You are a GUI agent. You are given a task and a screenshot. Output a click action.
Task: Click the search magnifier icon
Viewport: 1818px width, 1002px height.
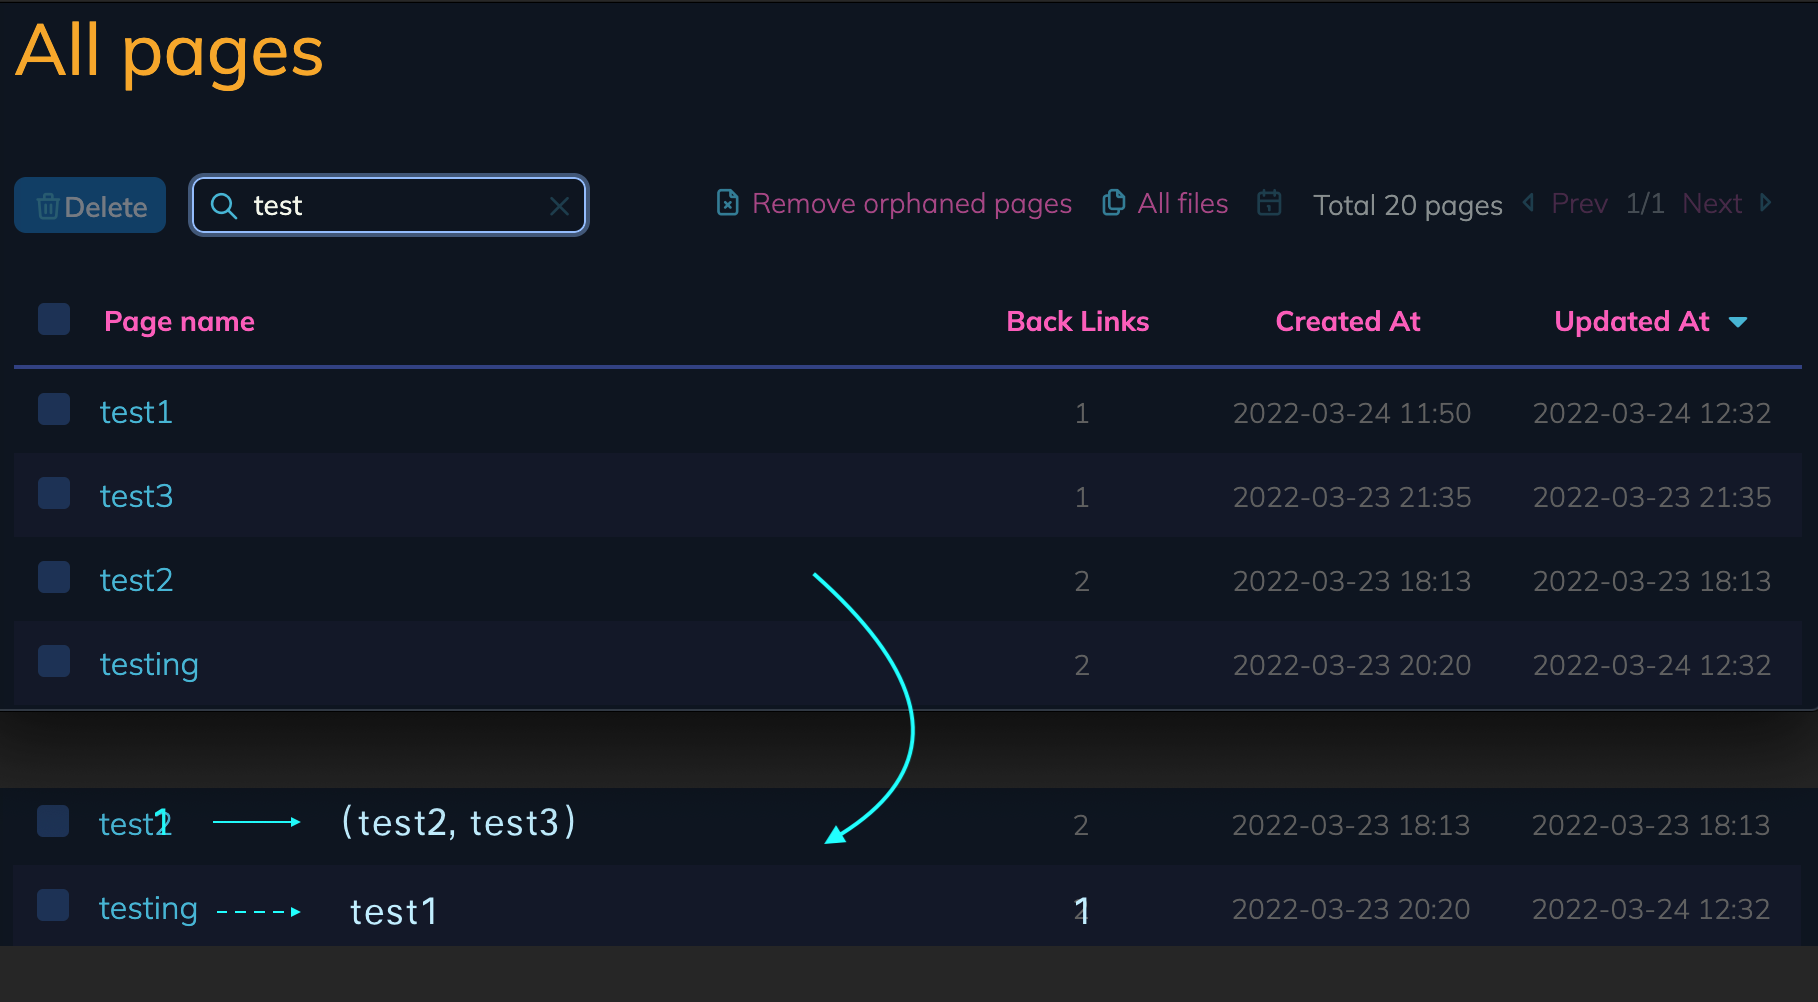click(224, 206)
